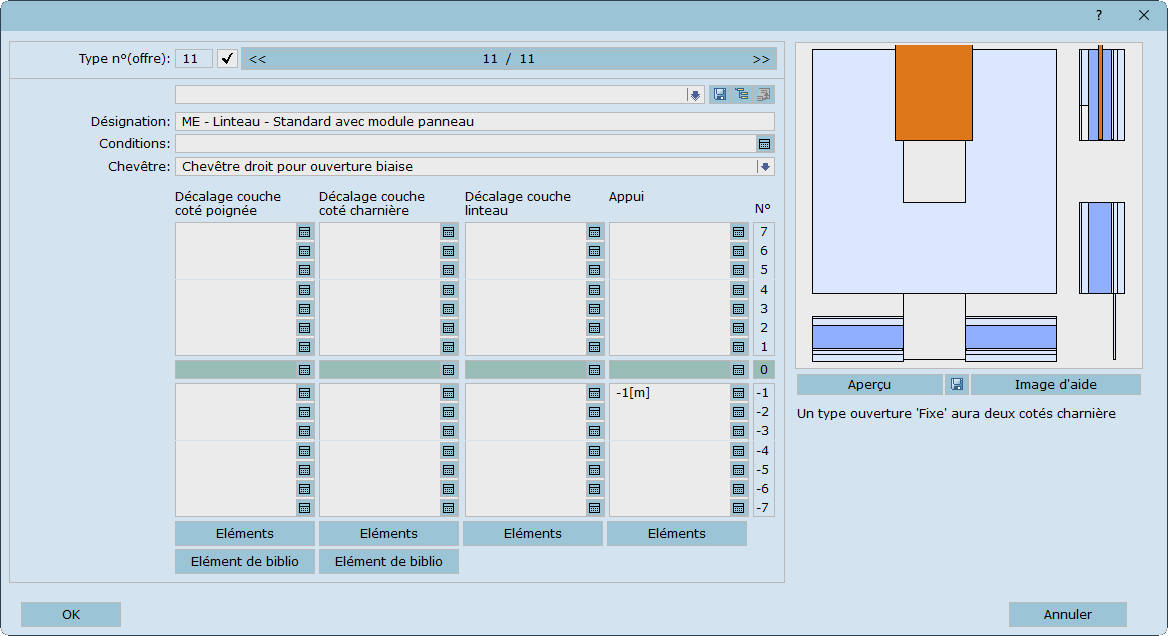
Task: Click the help question mark in title bar
Action: click(x=1098, y=15)
